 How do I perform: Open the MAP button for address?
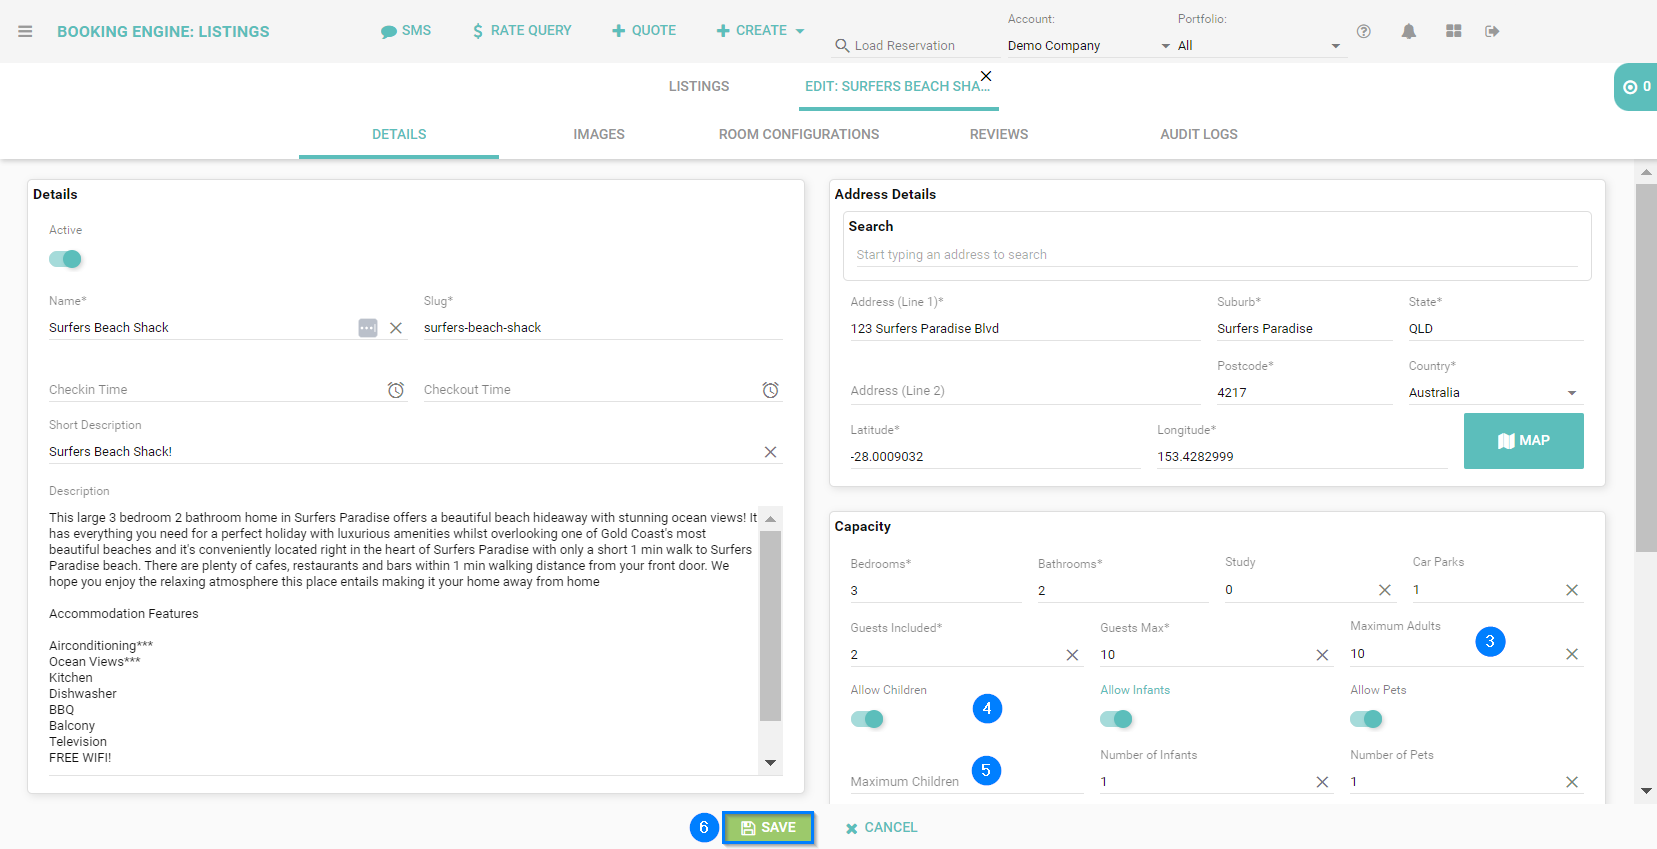[x=1523, y=441]
